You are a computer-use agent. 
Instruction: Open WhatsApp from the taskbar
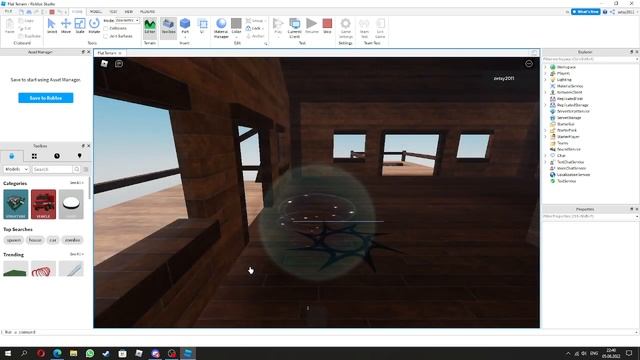point(90,353)
